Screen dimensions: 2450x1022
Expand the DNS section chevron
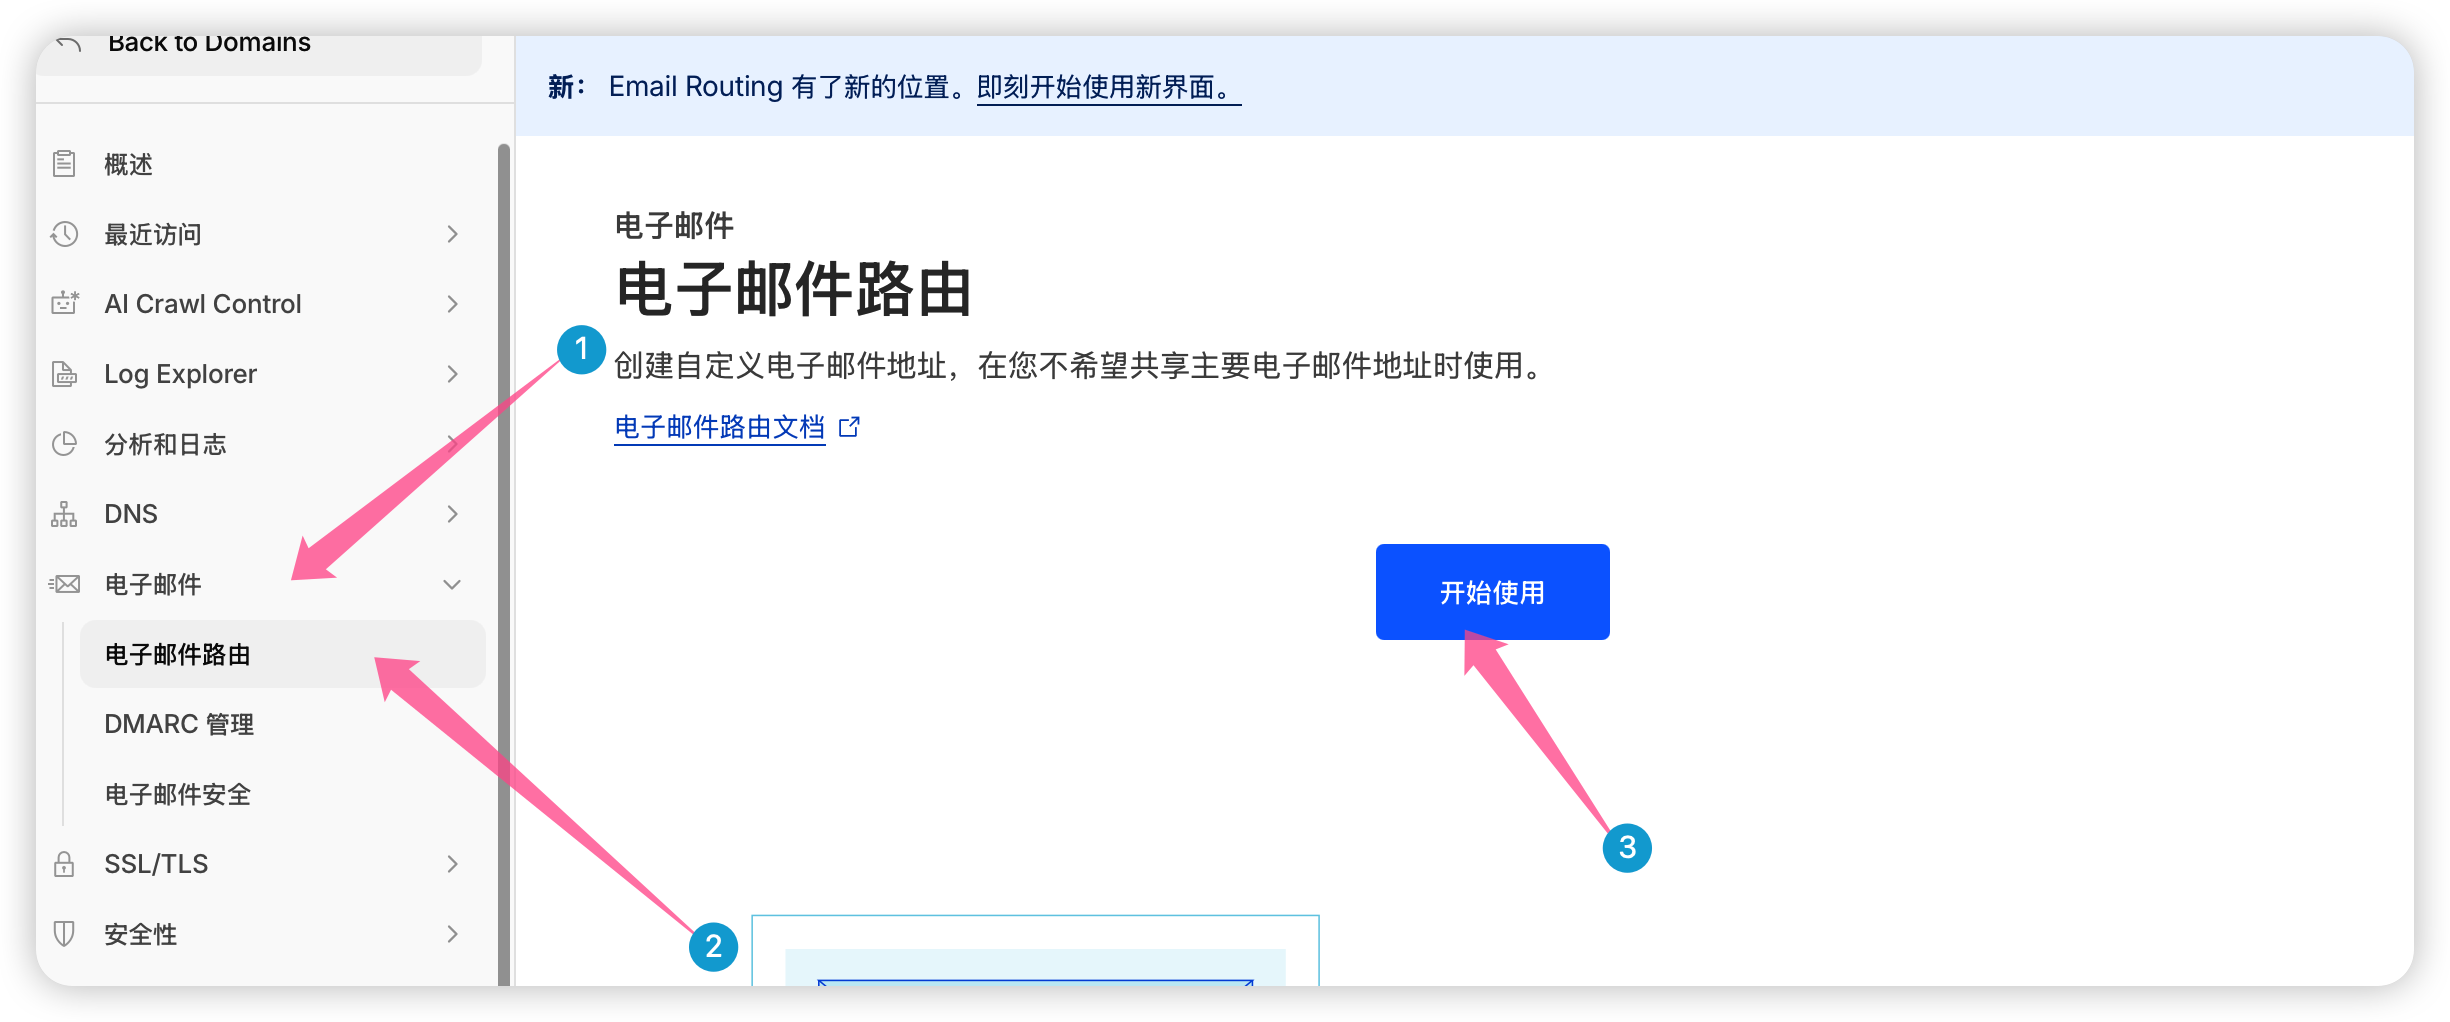[x=452, y=514]
